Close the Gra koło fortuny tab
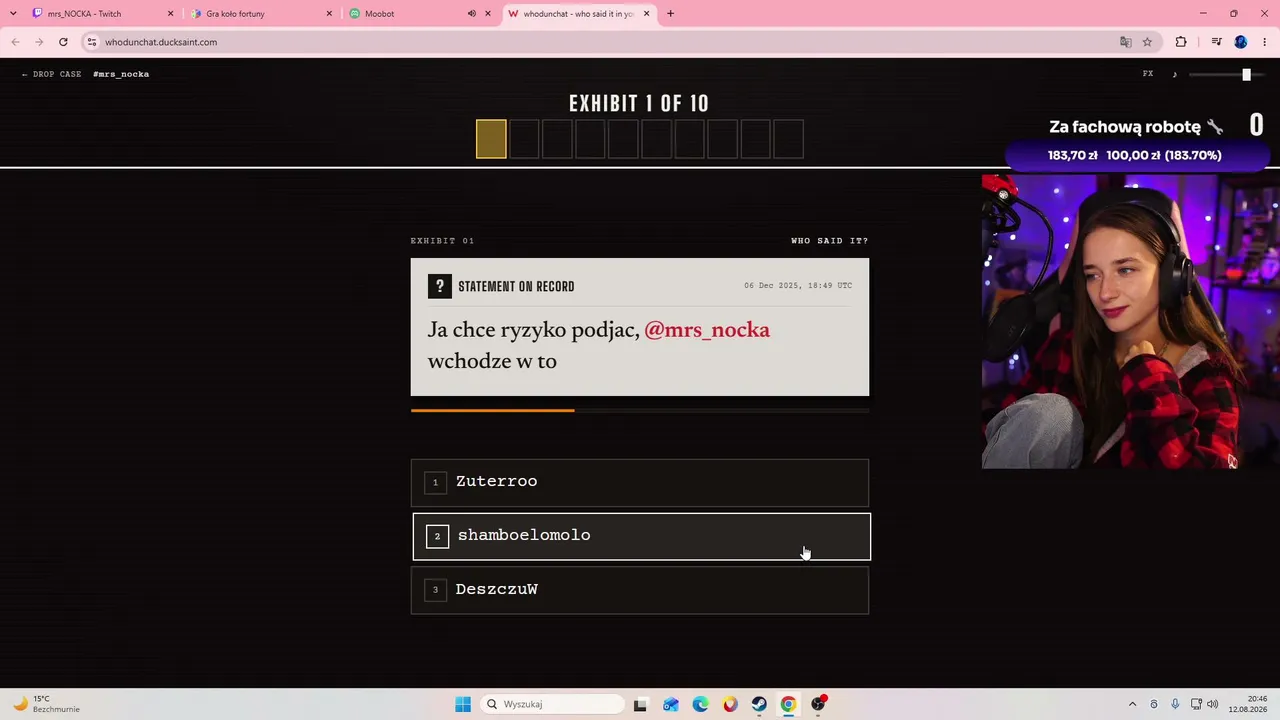The height and width of the screenshot is (720, 1280). click(x=329, y=14)
